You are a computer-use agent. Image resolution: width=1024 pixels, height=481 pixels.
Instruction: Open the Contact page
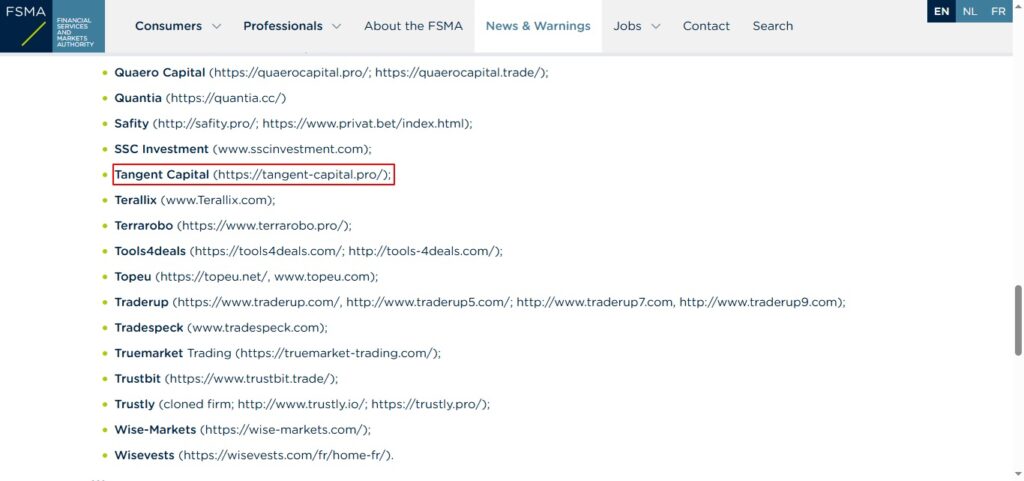706,26
